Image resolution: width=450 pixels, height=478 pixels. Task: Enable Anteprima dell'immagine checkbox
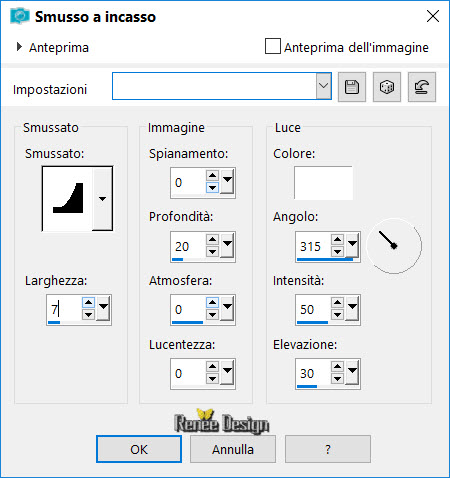pyautogui.click(x=273, y=46)
